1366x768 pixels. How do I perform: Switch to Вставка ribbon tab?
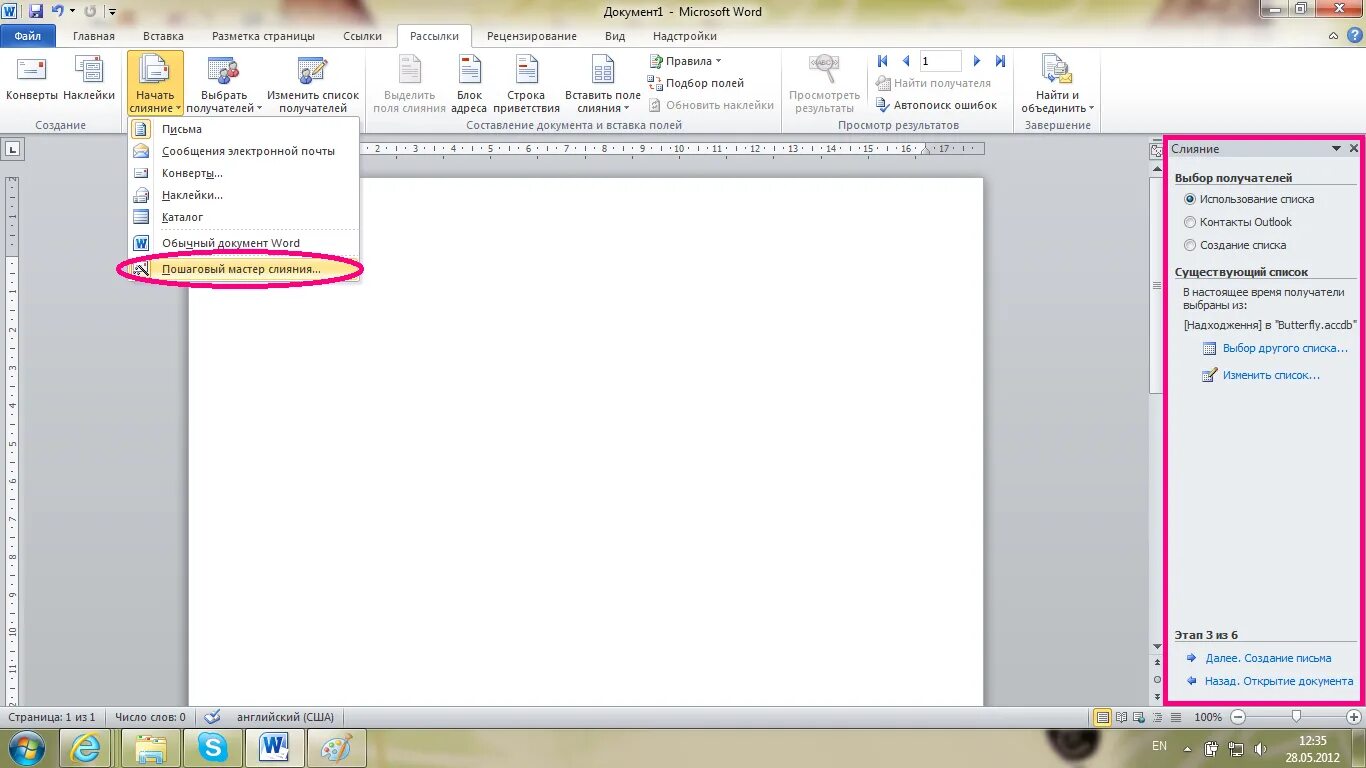pos(163,36)
